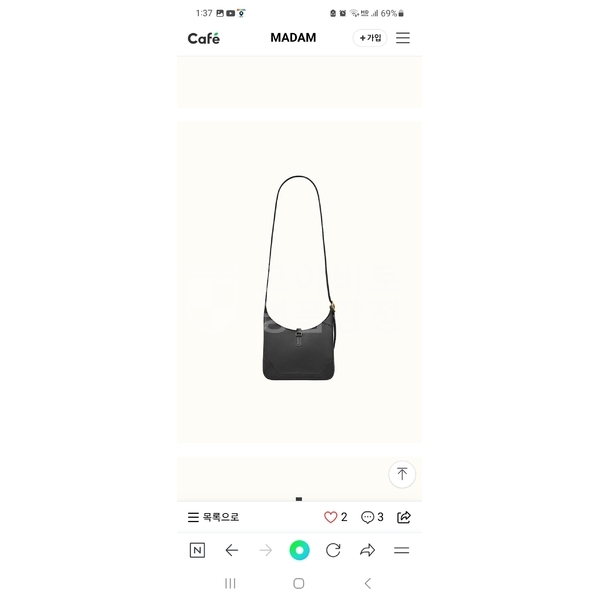The height and width of the screenshot is (600, 600).
Task: Open Naver home N icon
Action: click(x=197, y=550)
